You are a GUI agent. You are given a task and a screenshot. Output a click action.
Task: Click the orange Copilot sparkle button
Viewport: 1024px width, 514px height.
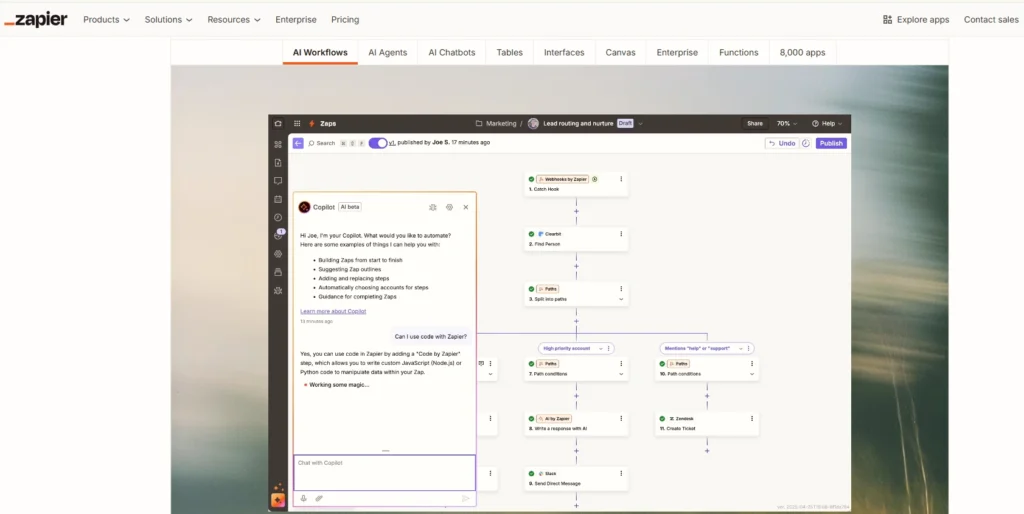(278, 501)
